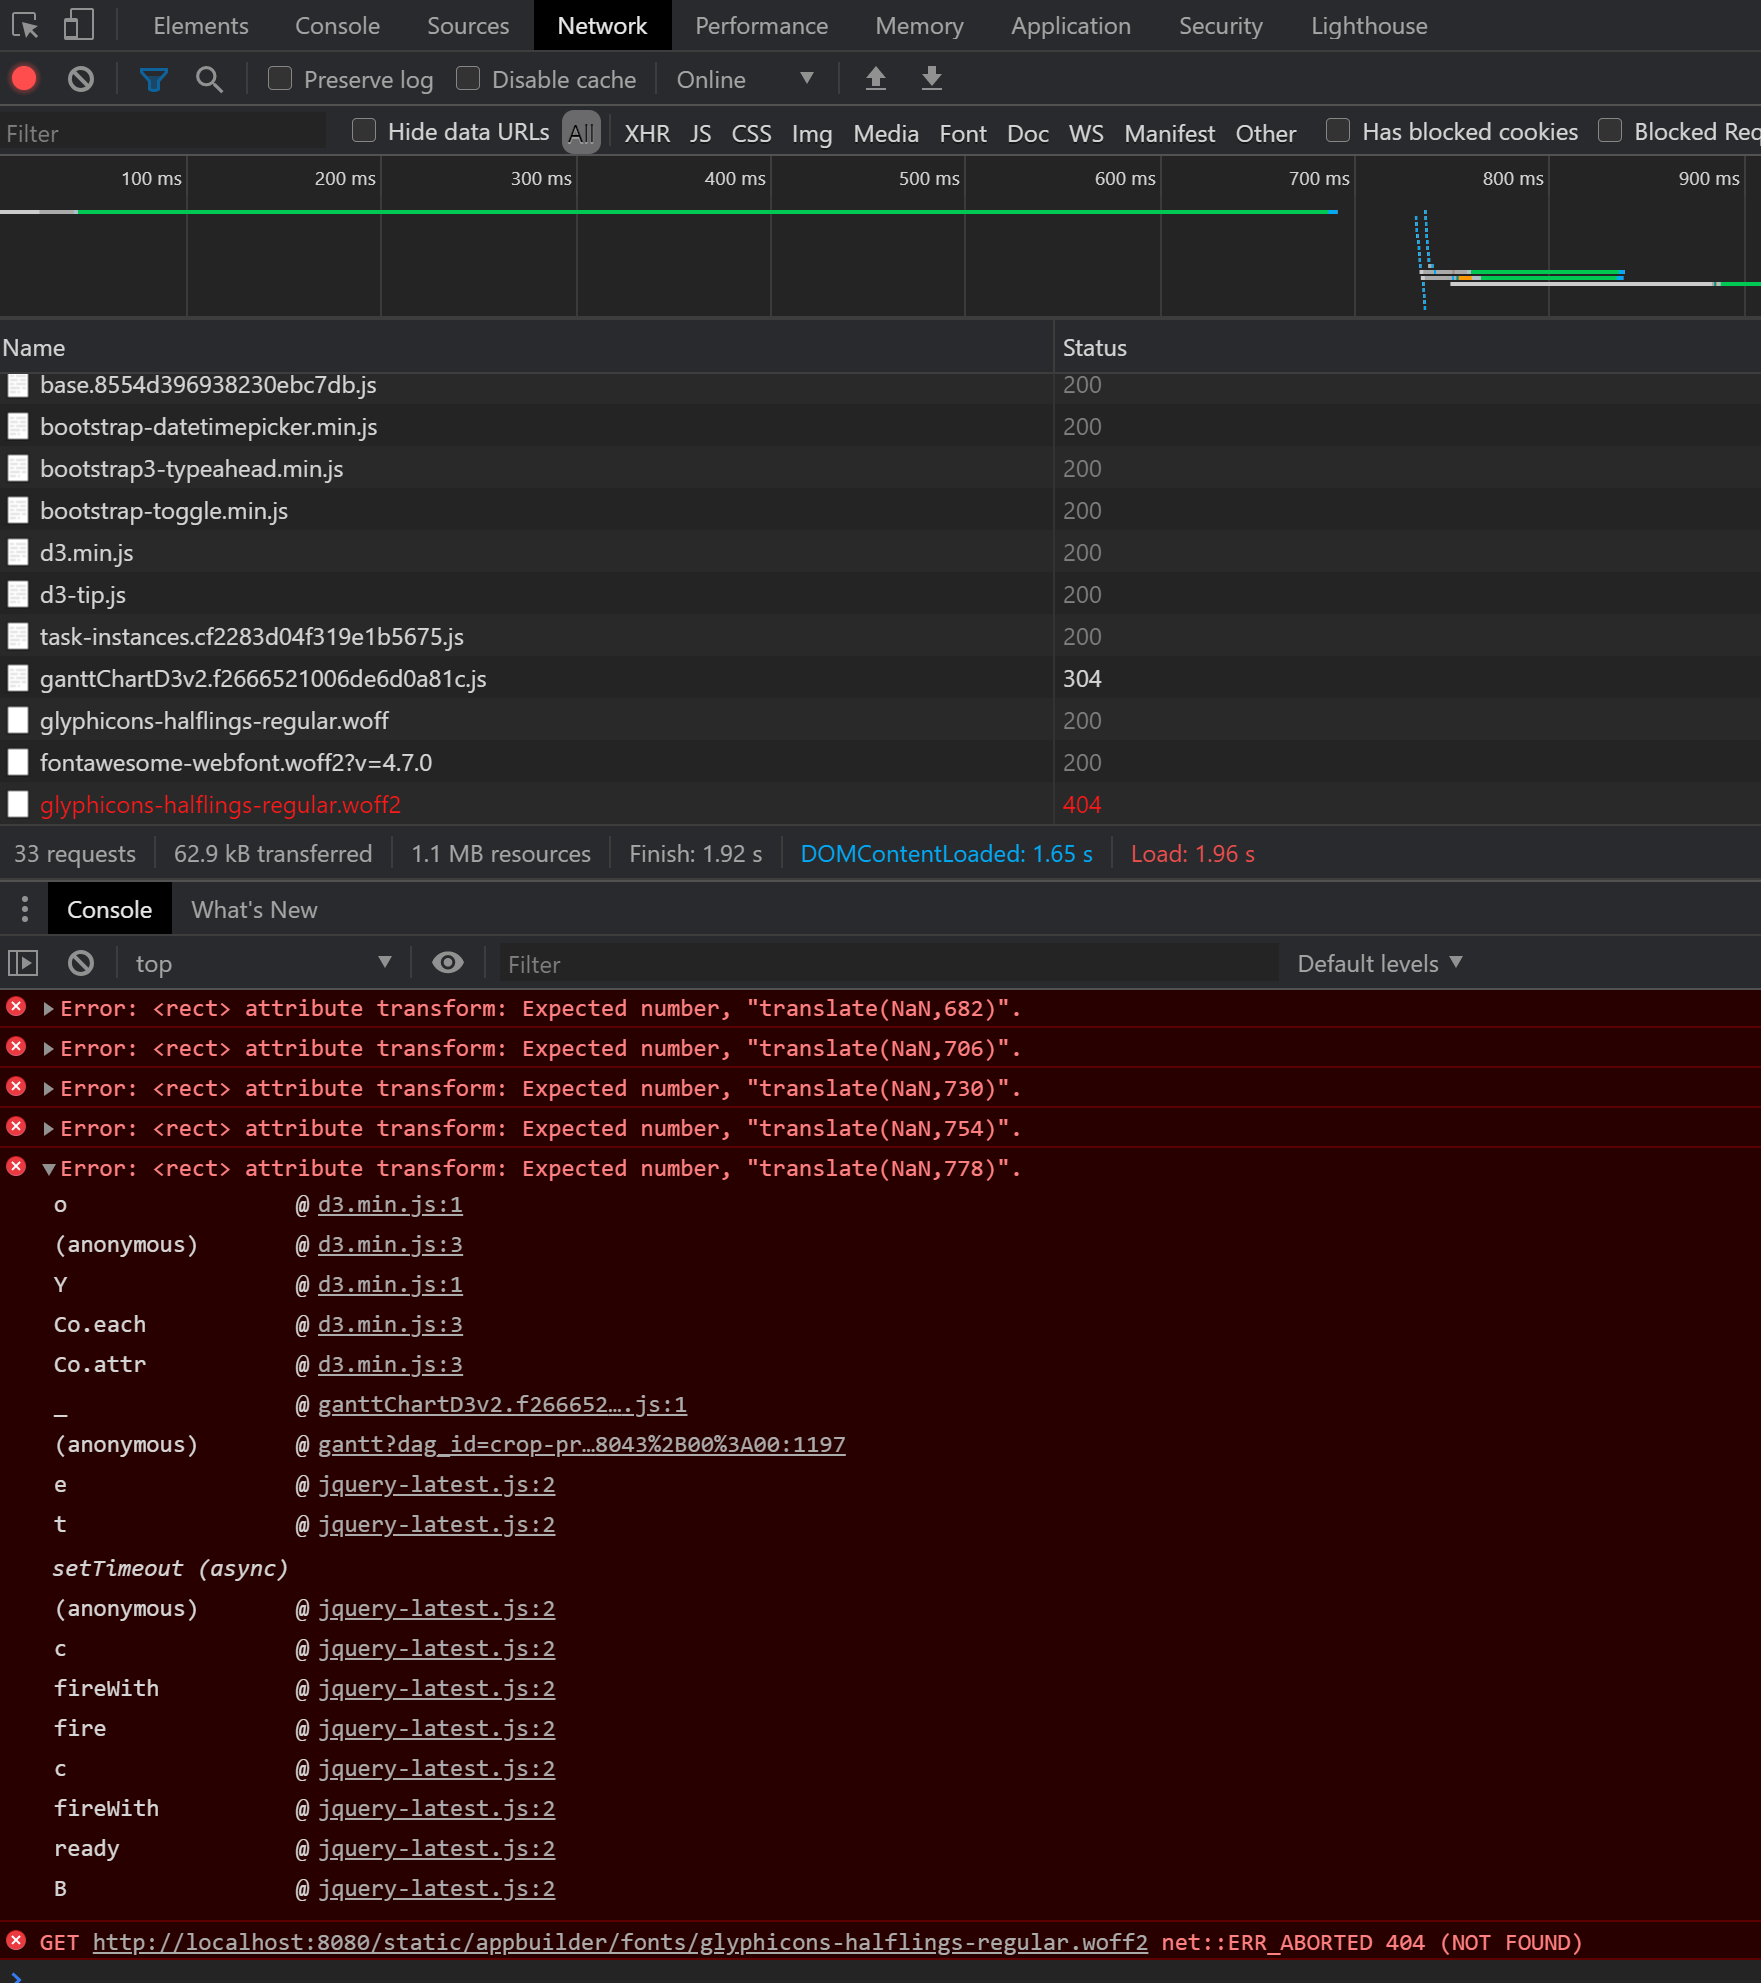Select the All filter type

(x=581, y=133)
